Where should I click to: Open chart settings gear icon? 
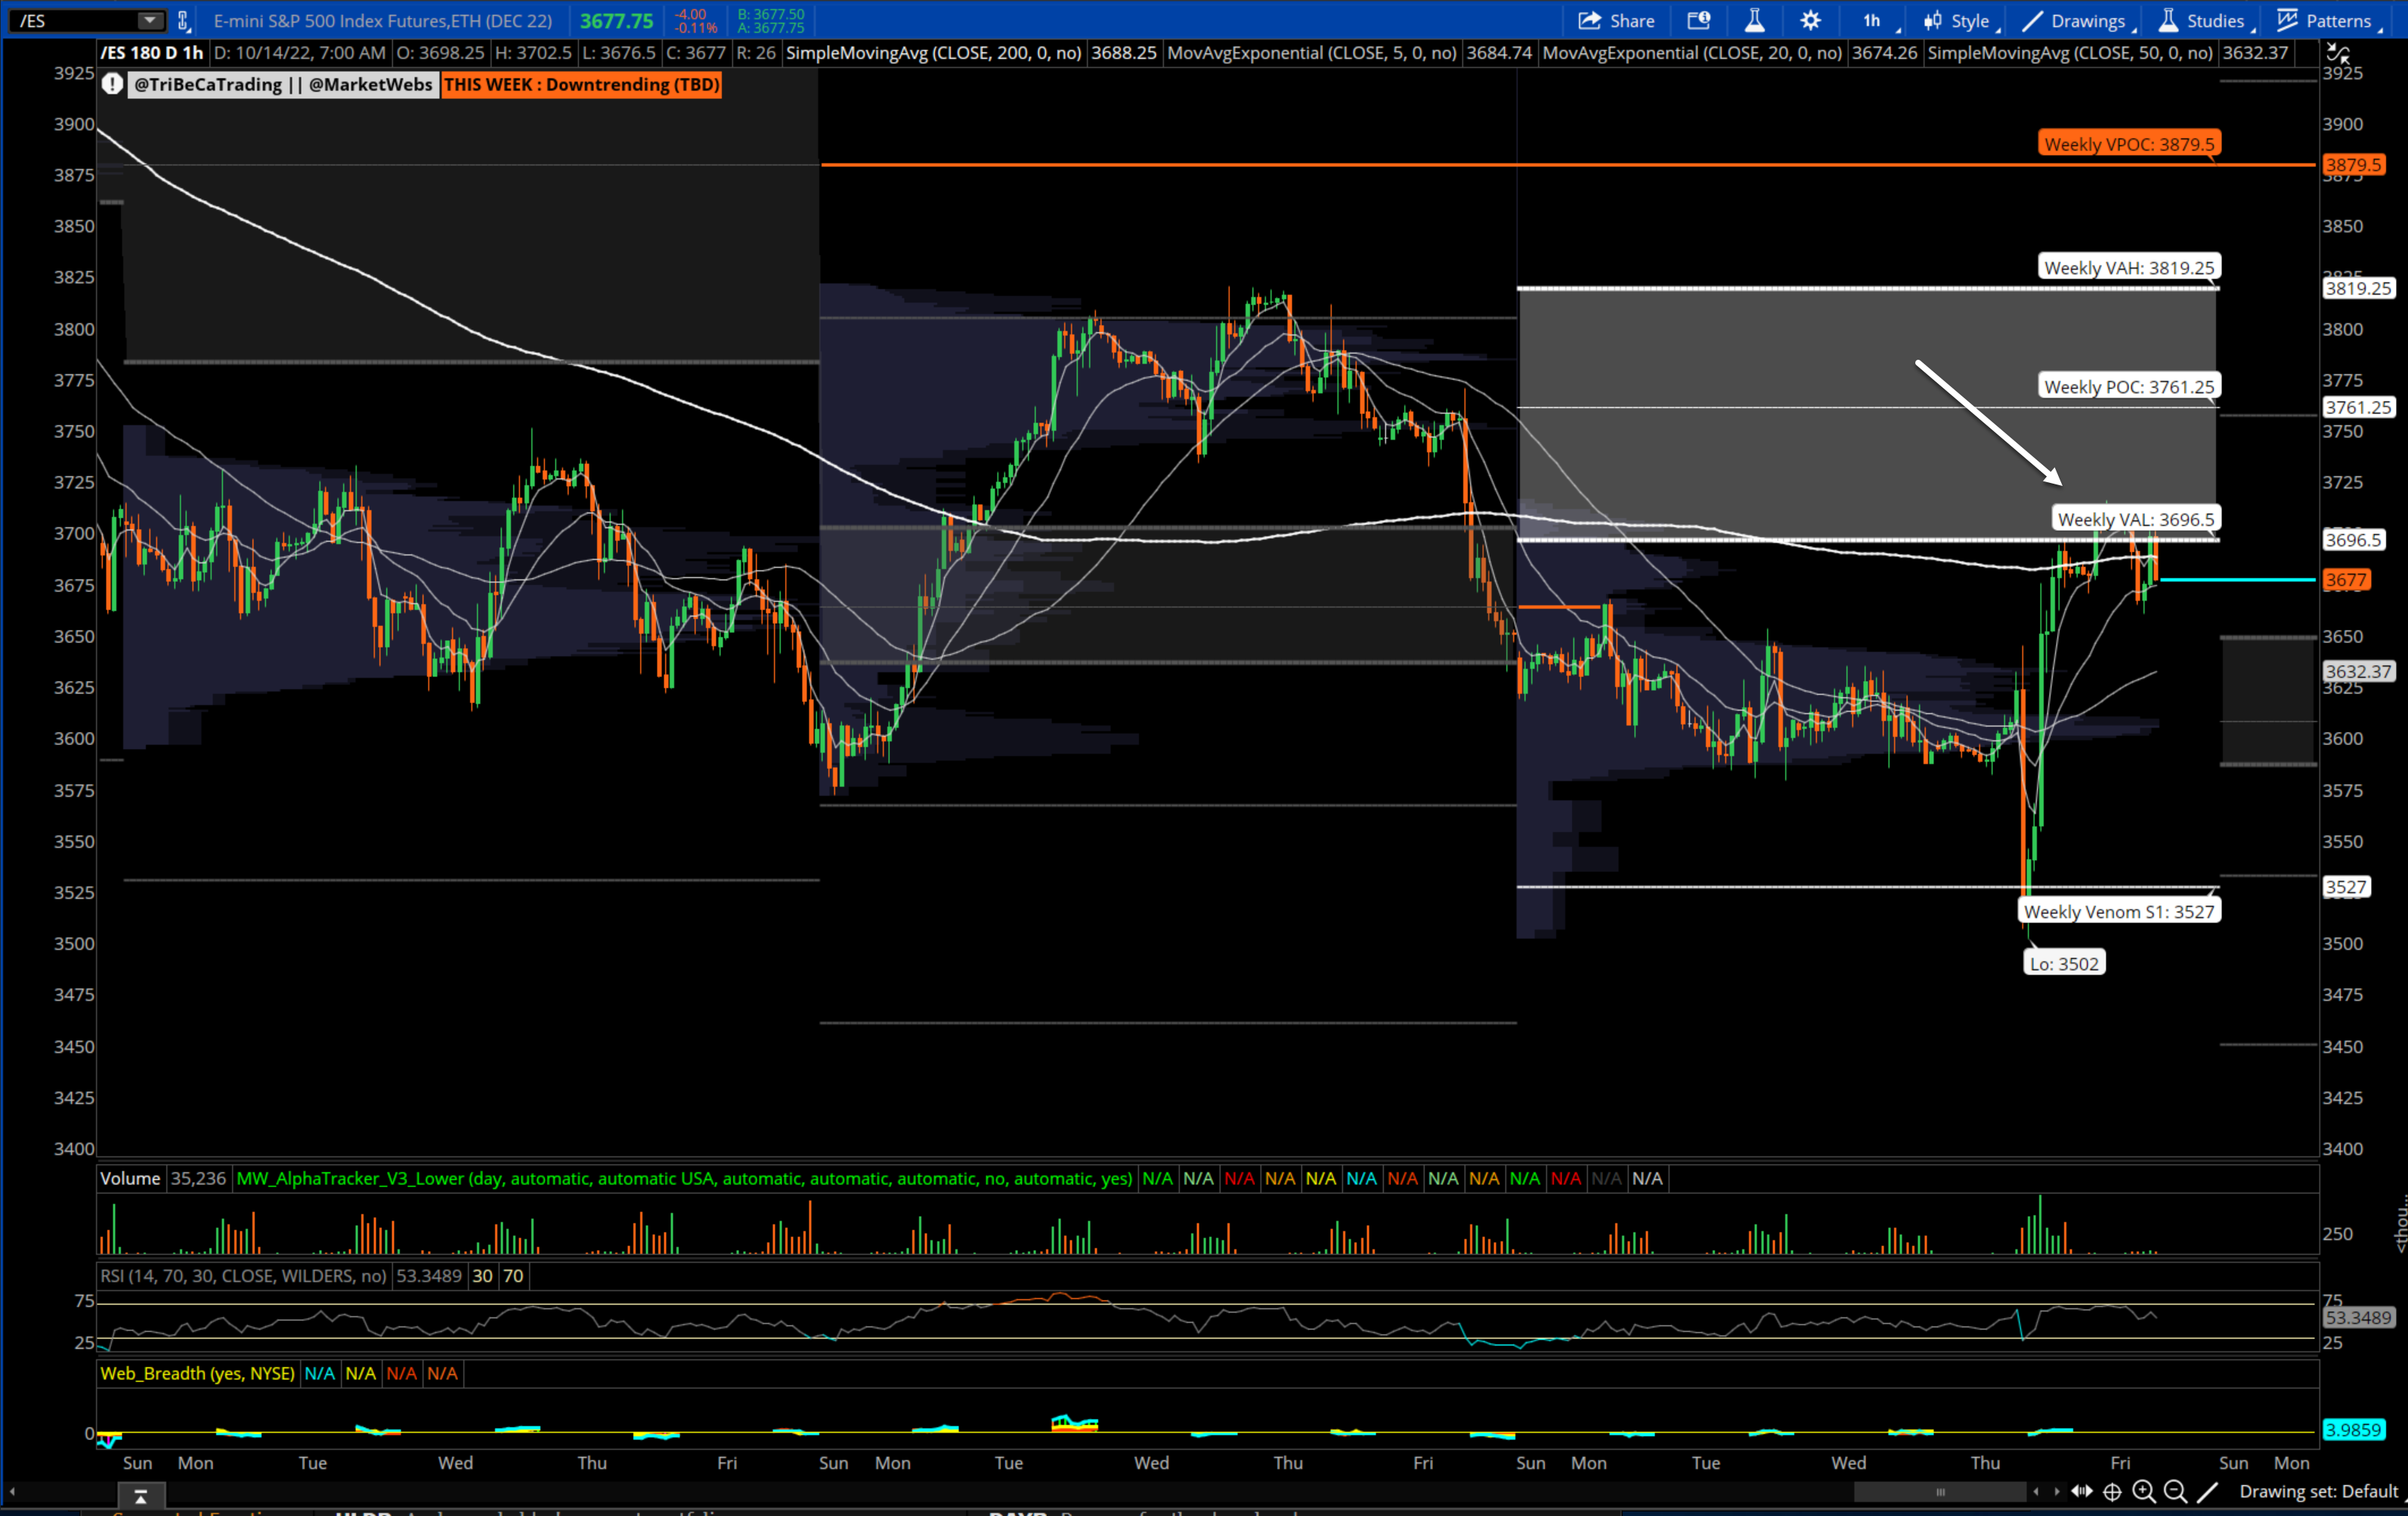coord(1810,21)
